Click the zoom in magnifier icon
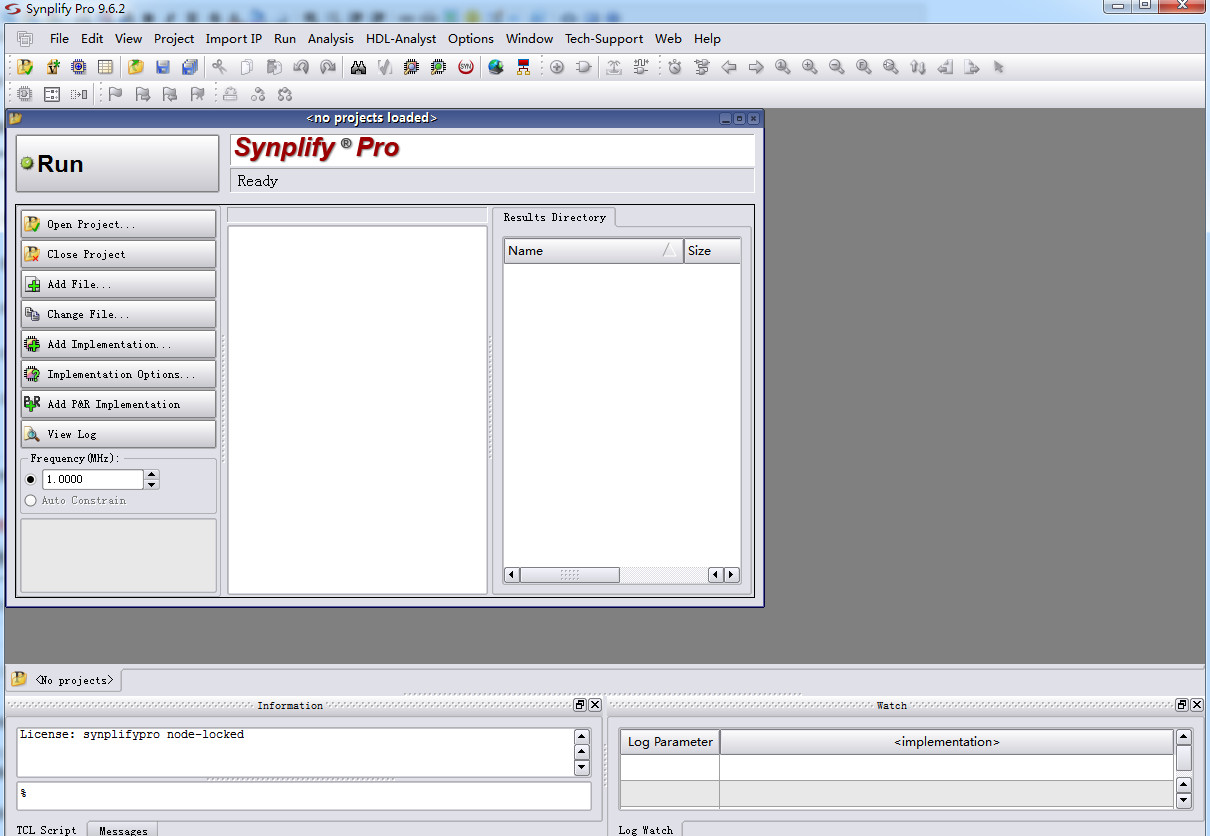1210x836 pixels. [x=810, y=67]
